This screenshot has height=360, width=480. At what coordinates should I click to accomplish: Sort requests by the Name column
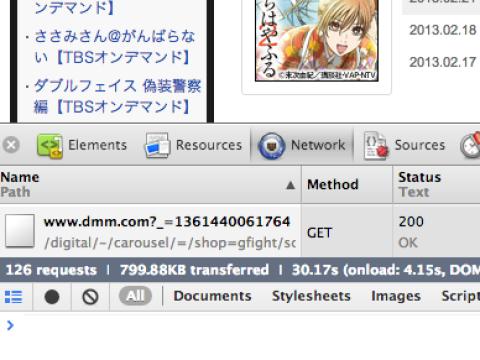150,185
